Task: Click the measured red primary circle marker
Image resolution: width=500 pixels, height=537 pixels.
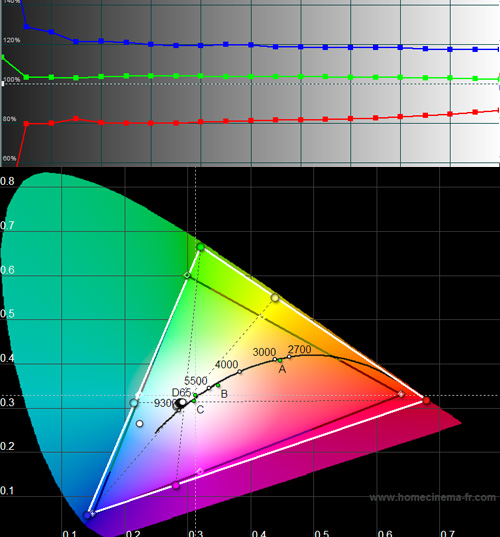Action: click(x=426, y=400)
